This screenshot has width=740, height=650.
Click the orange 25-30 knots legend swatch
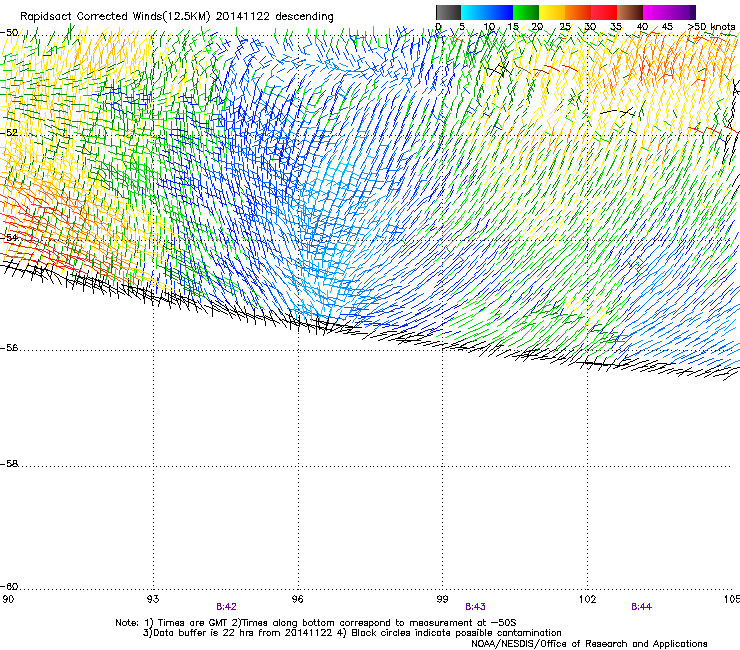578,12
